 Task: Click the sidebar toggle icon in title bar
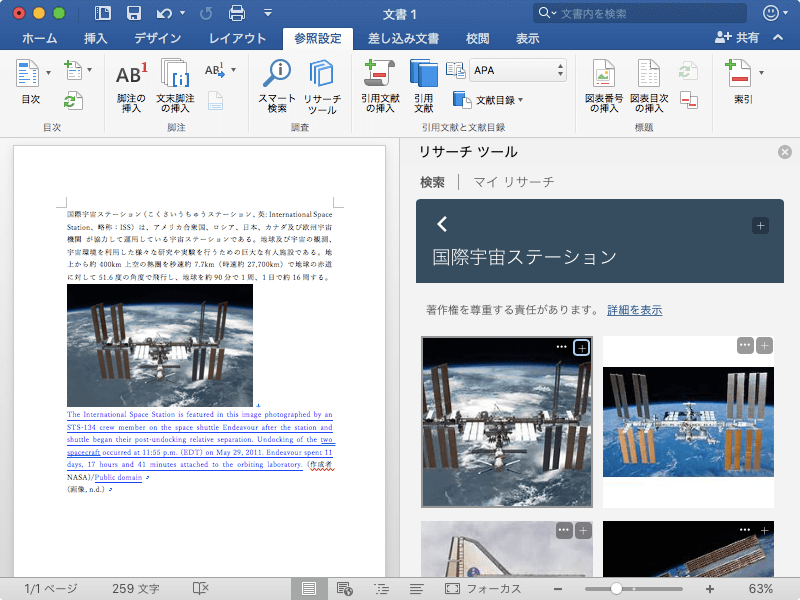click(x=103, y=13)
